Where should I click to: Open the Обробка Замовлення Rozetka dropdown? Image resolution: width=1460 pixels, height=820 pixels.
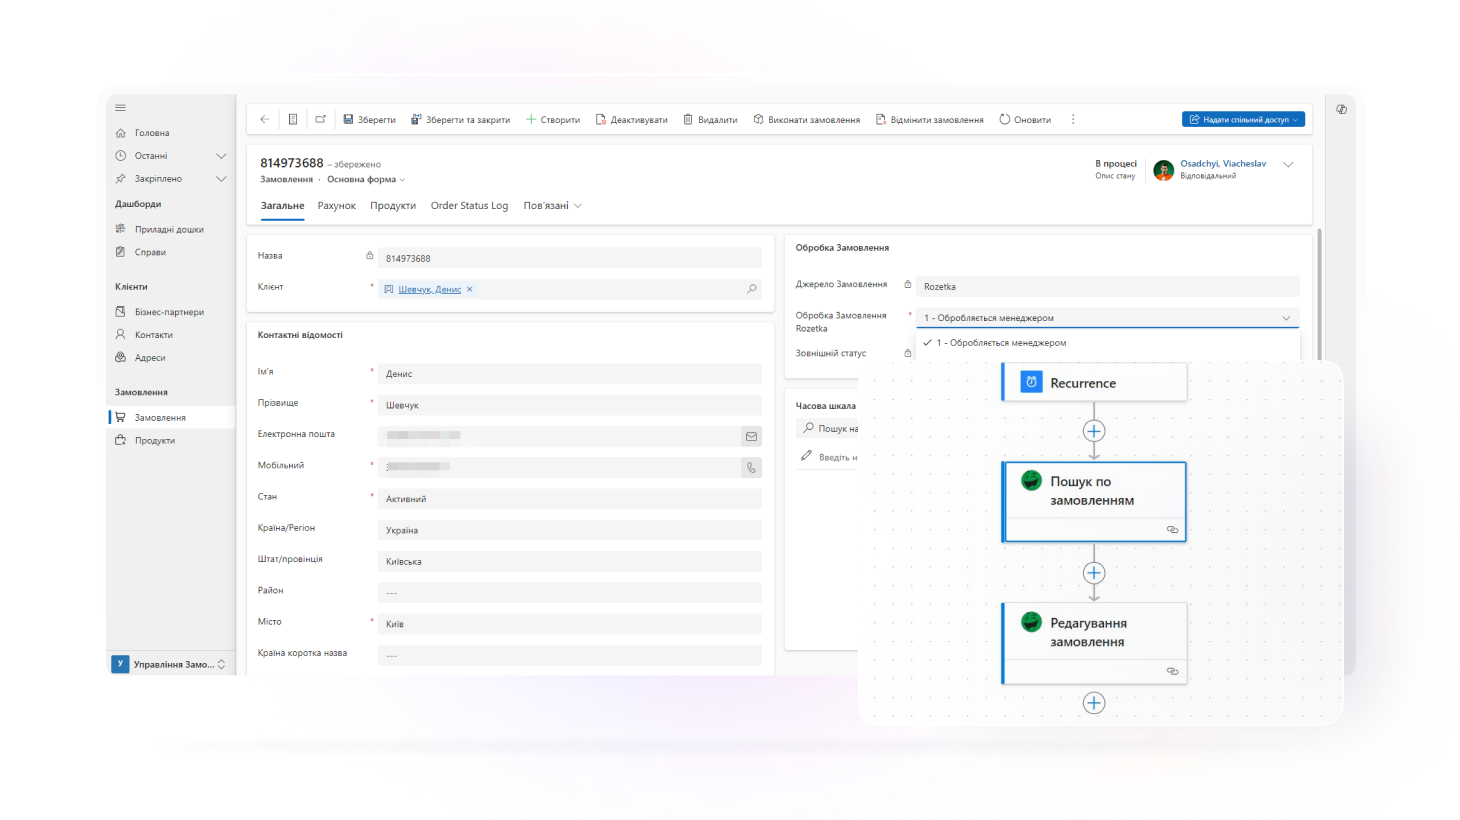tap(1107, 318)
